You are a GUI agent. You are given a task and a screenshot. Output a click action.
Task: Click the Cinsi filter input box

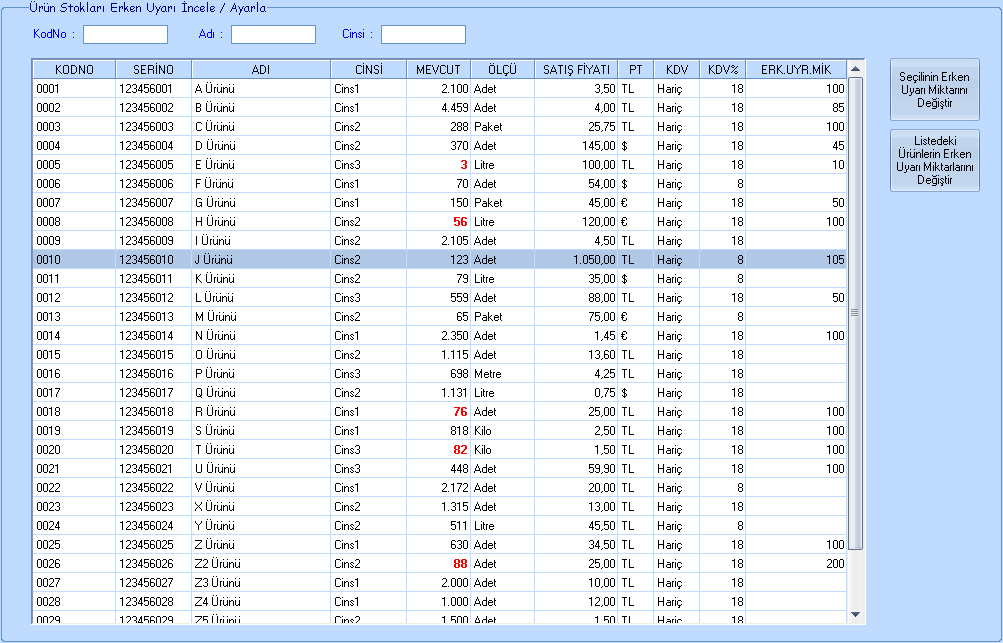(x=423, y=35)
